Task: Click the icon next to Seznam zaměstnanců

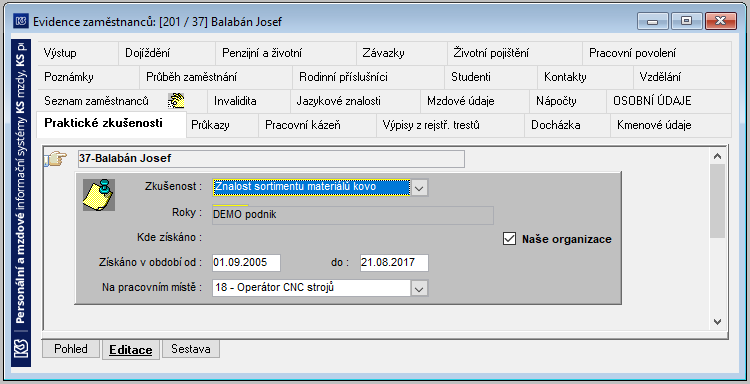Action: [x=176, y=101]
